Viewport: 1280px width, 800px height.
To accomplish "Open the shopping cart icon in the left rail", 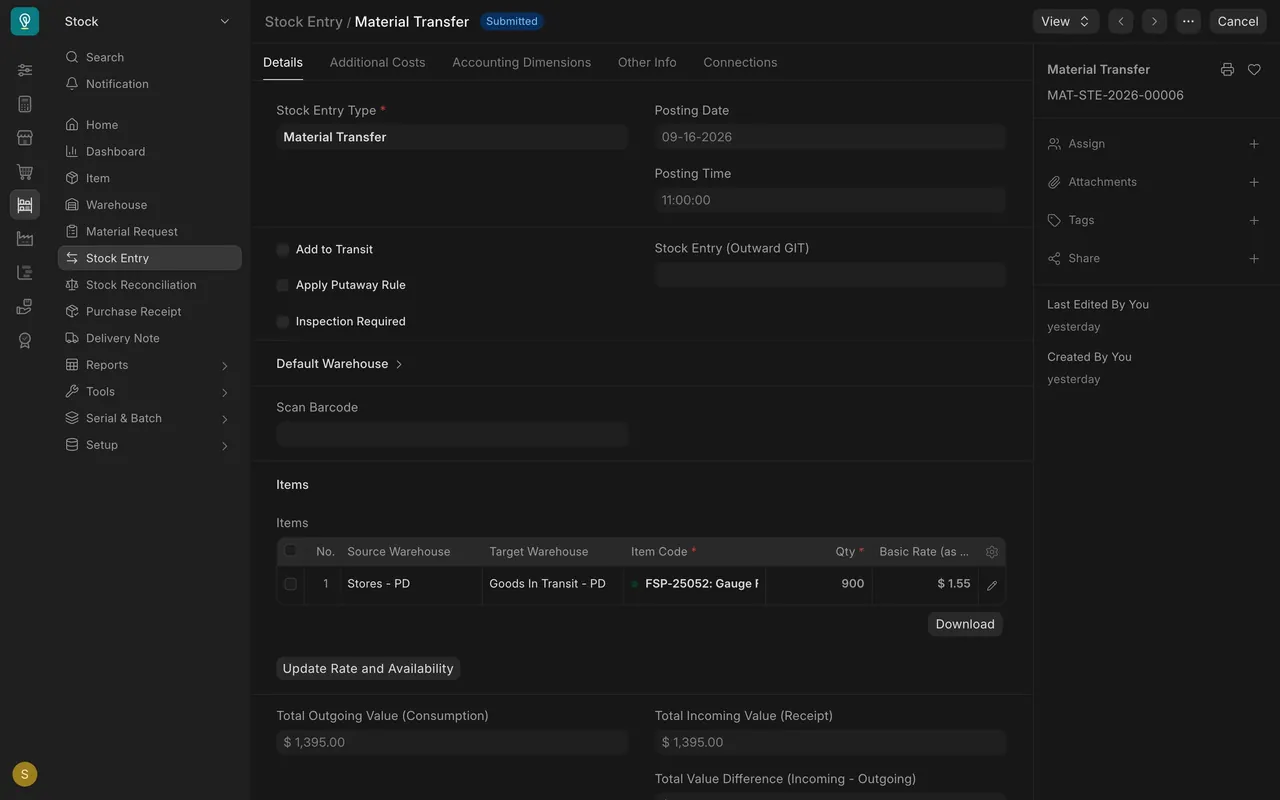I will 25,172.
